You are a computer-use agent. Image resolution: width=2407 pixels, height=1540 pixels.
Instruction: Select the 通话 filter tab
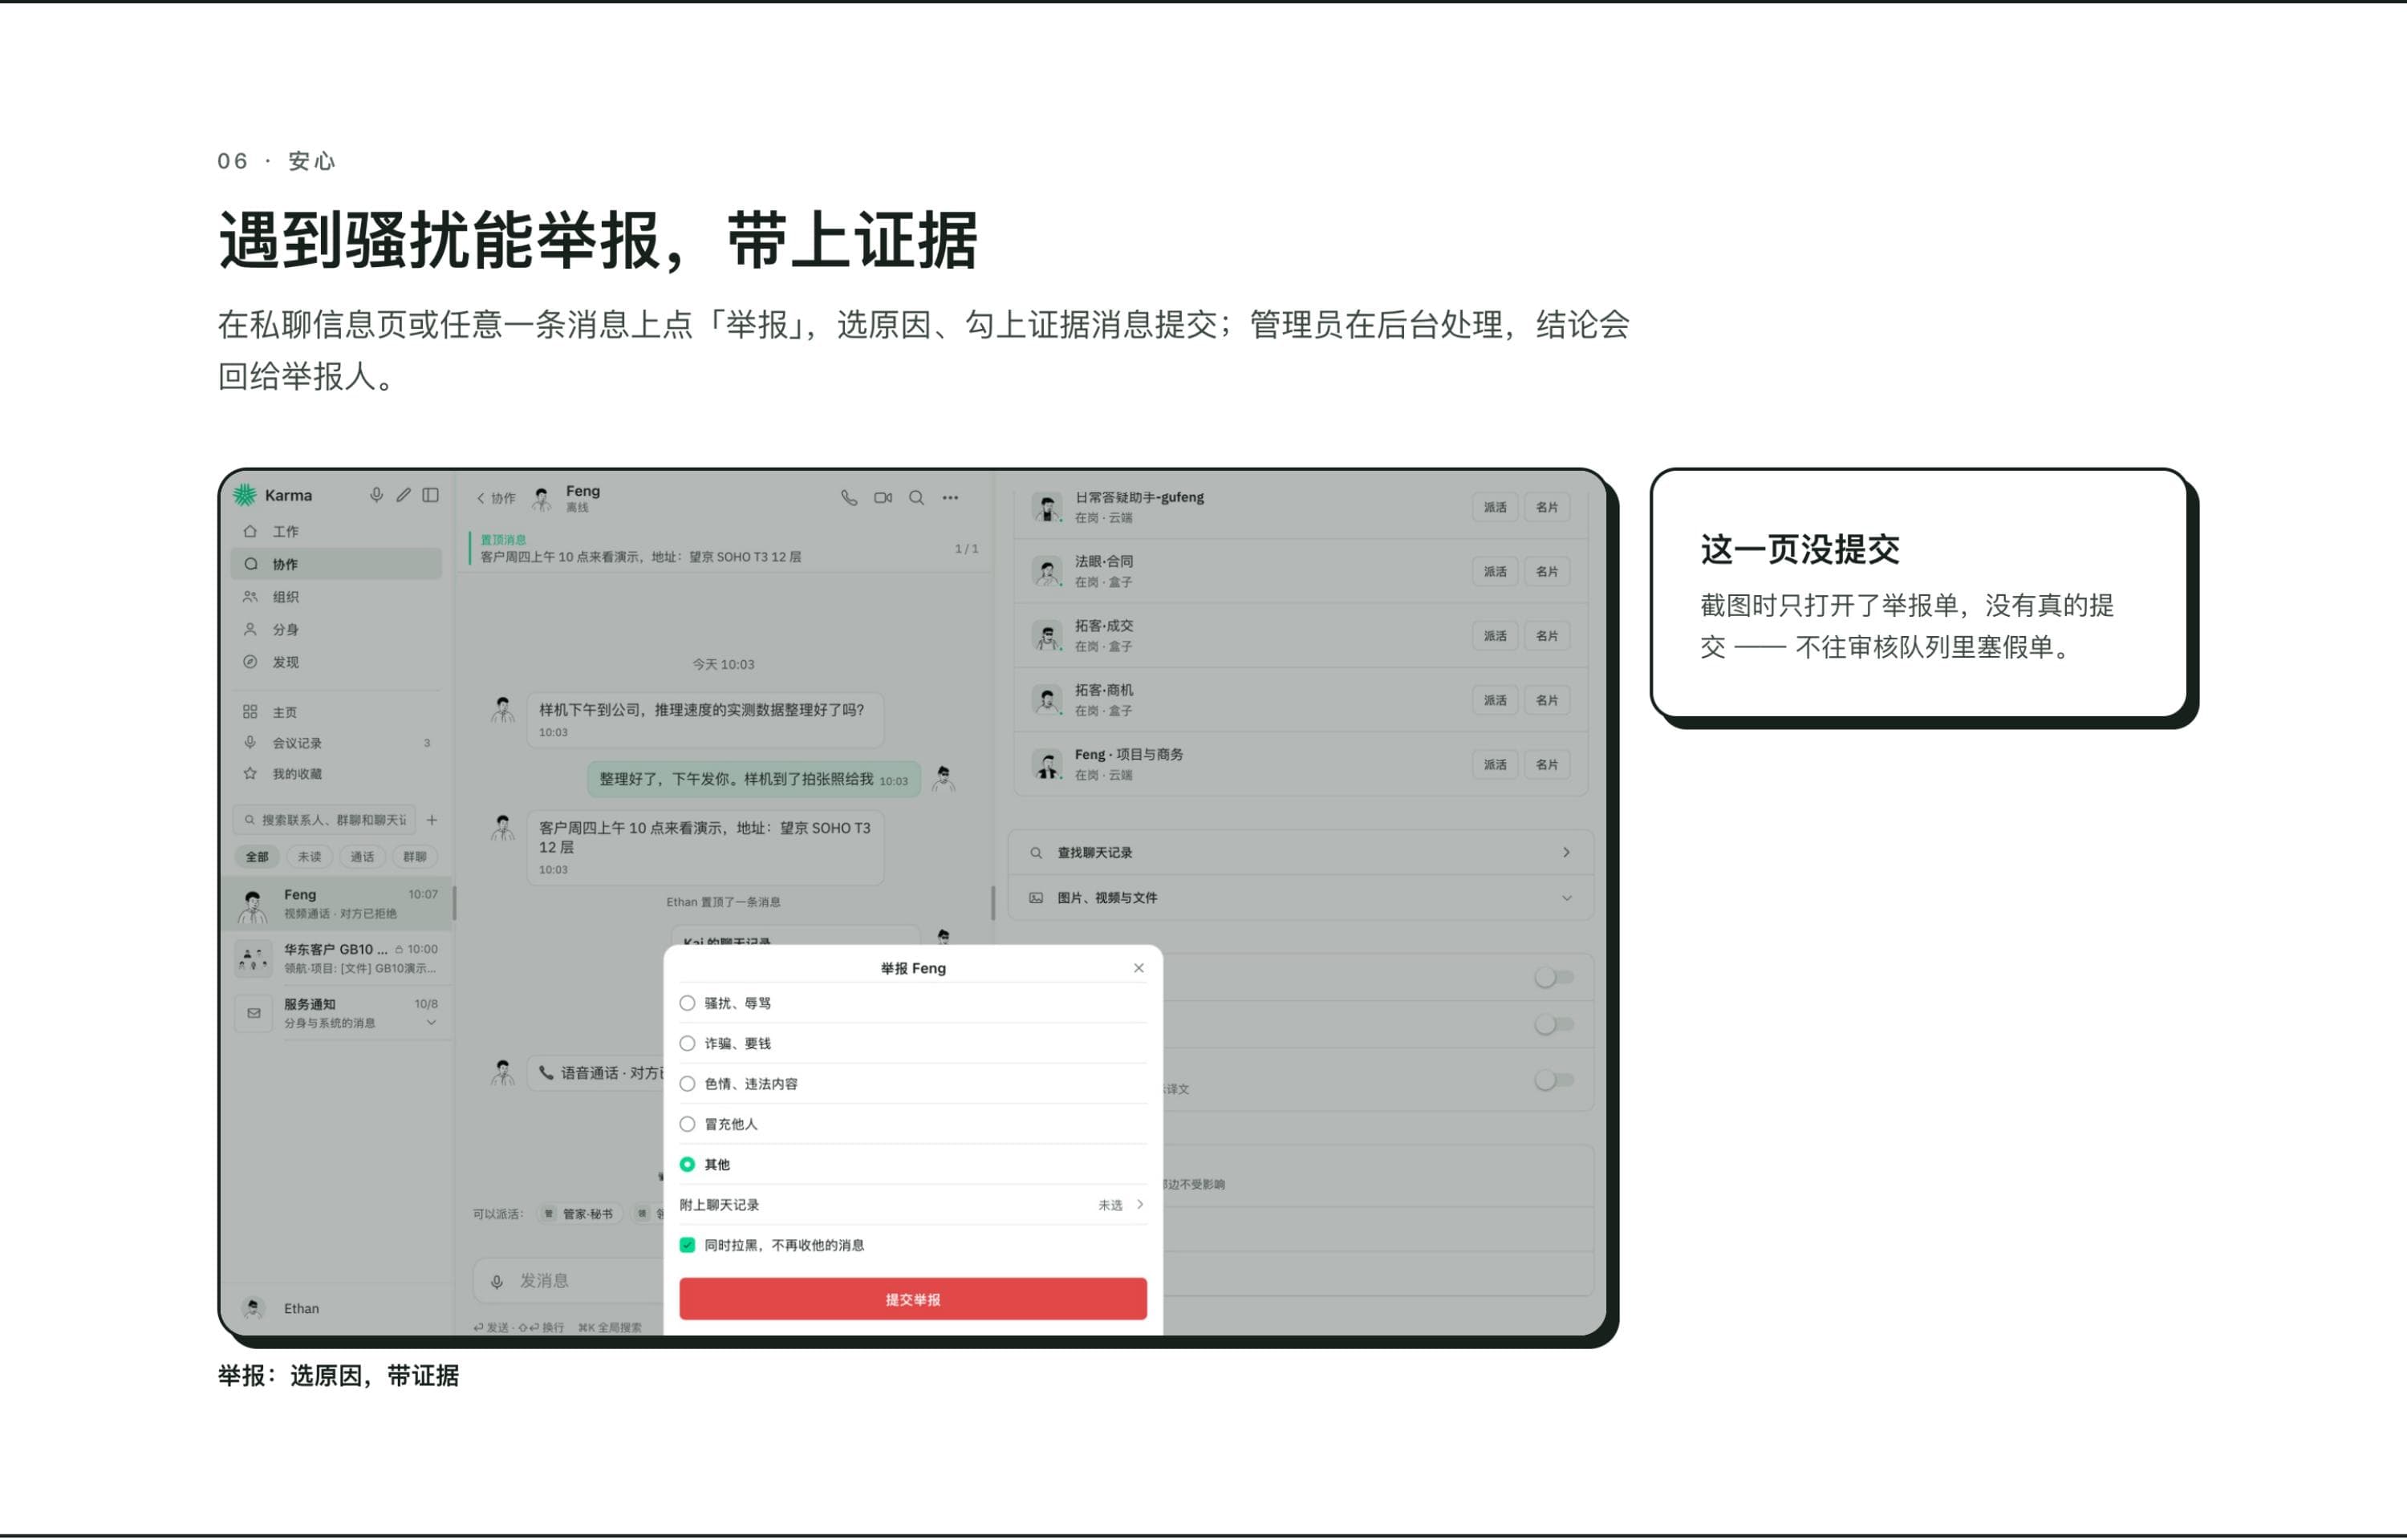[362, 857]
